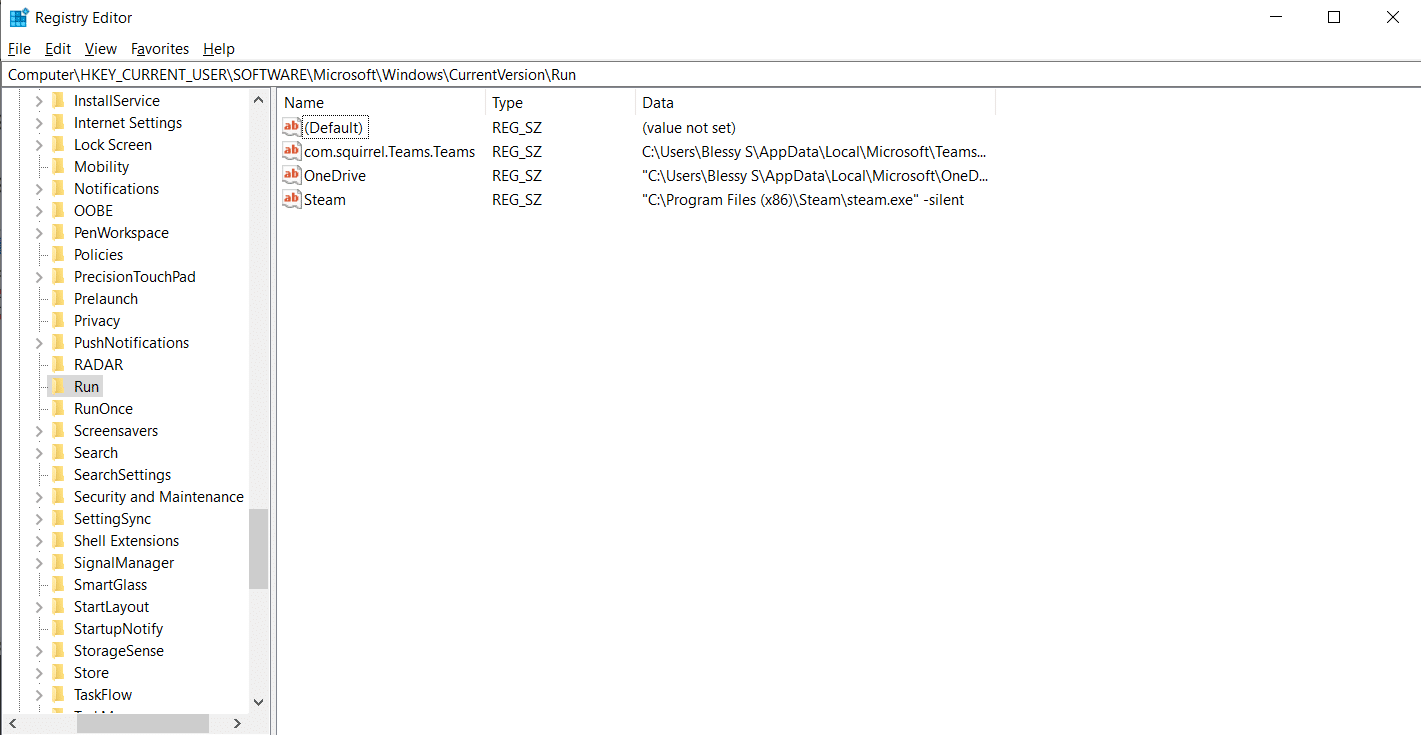
Task: Click the InstallService folder icon
Action: tap(58, 101)
